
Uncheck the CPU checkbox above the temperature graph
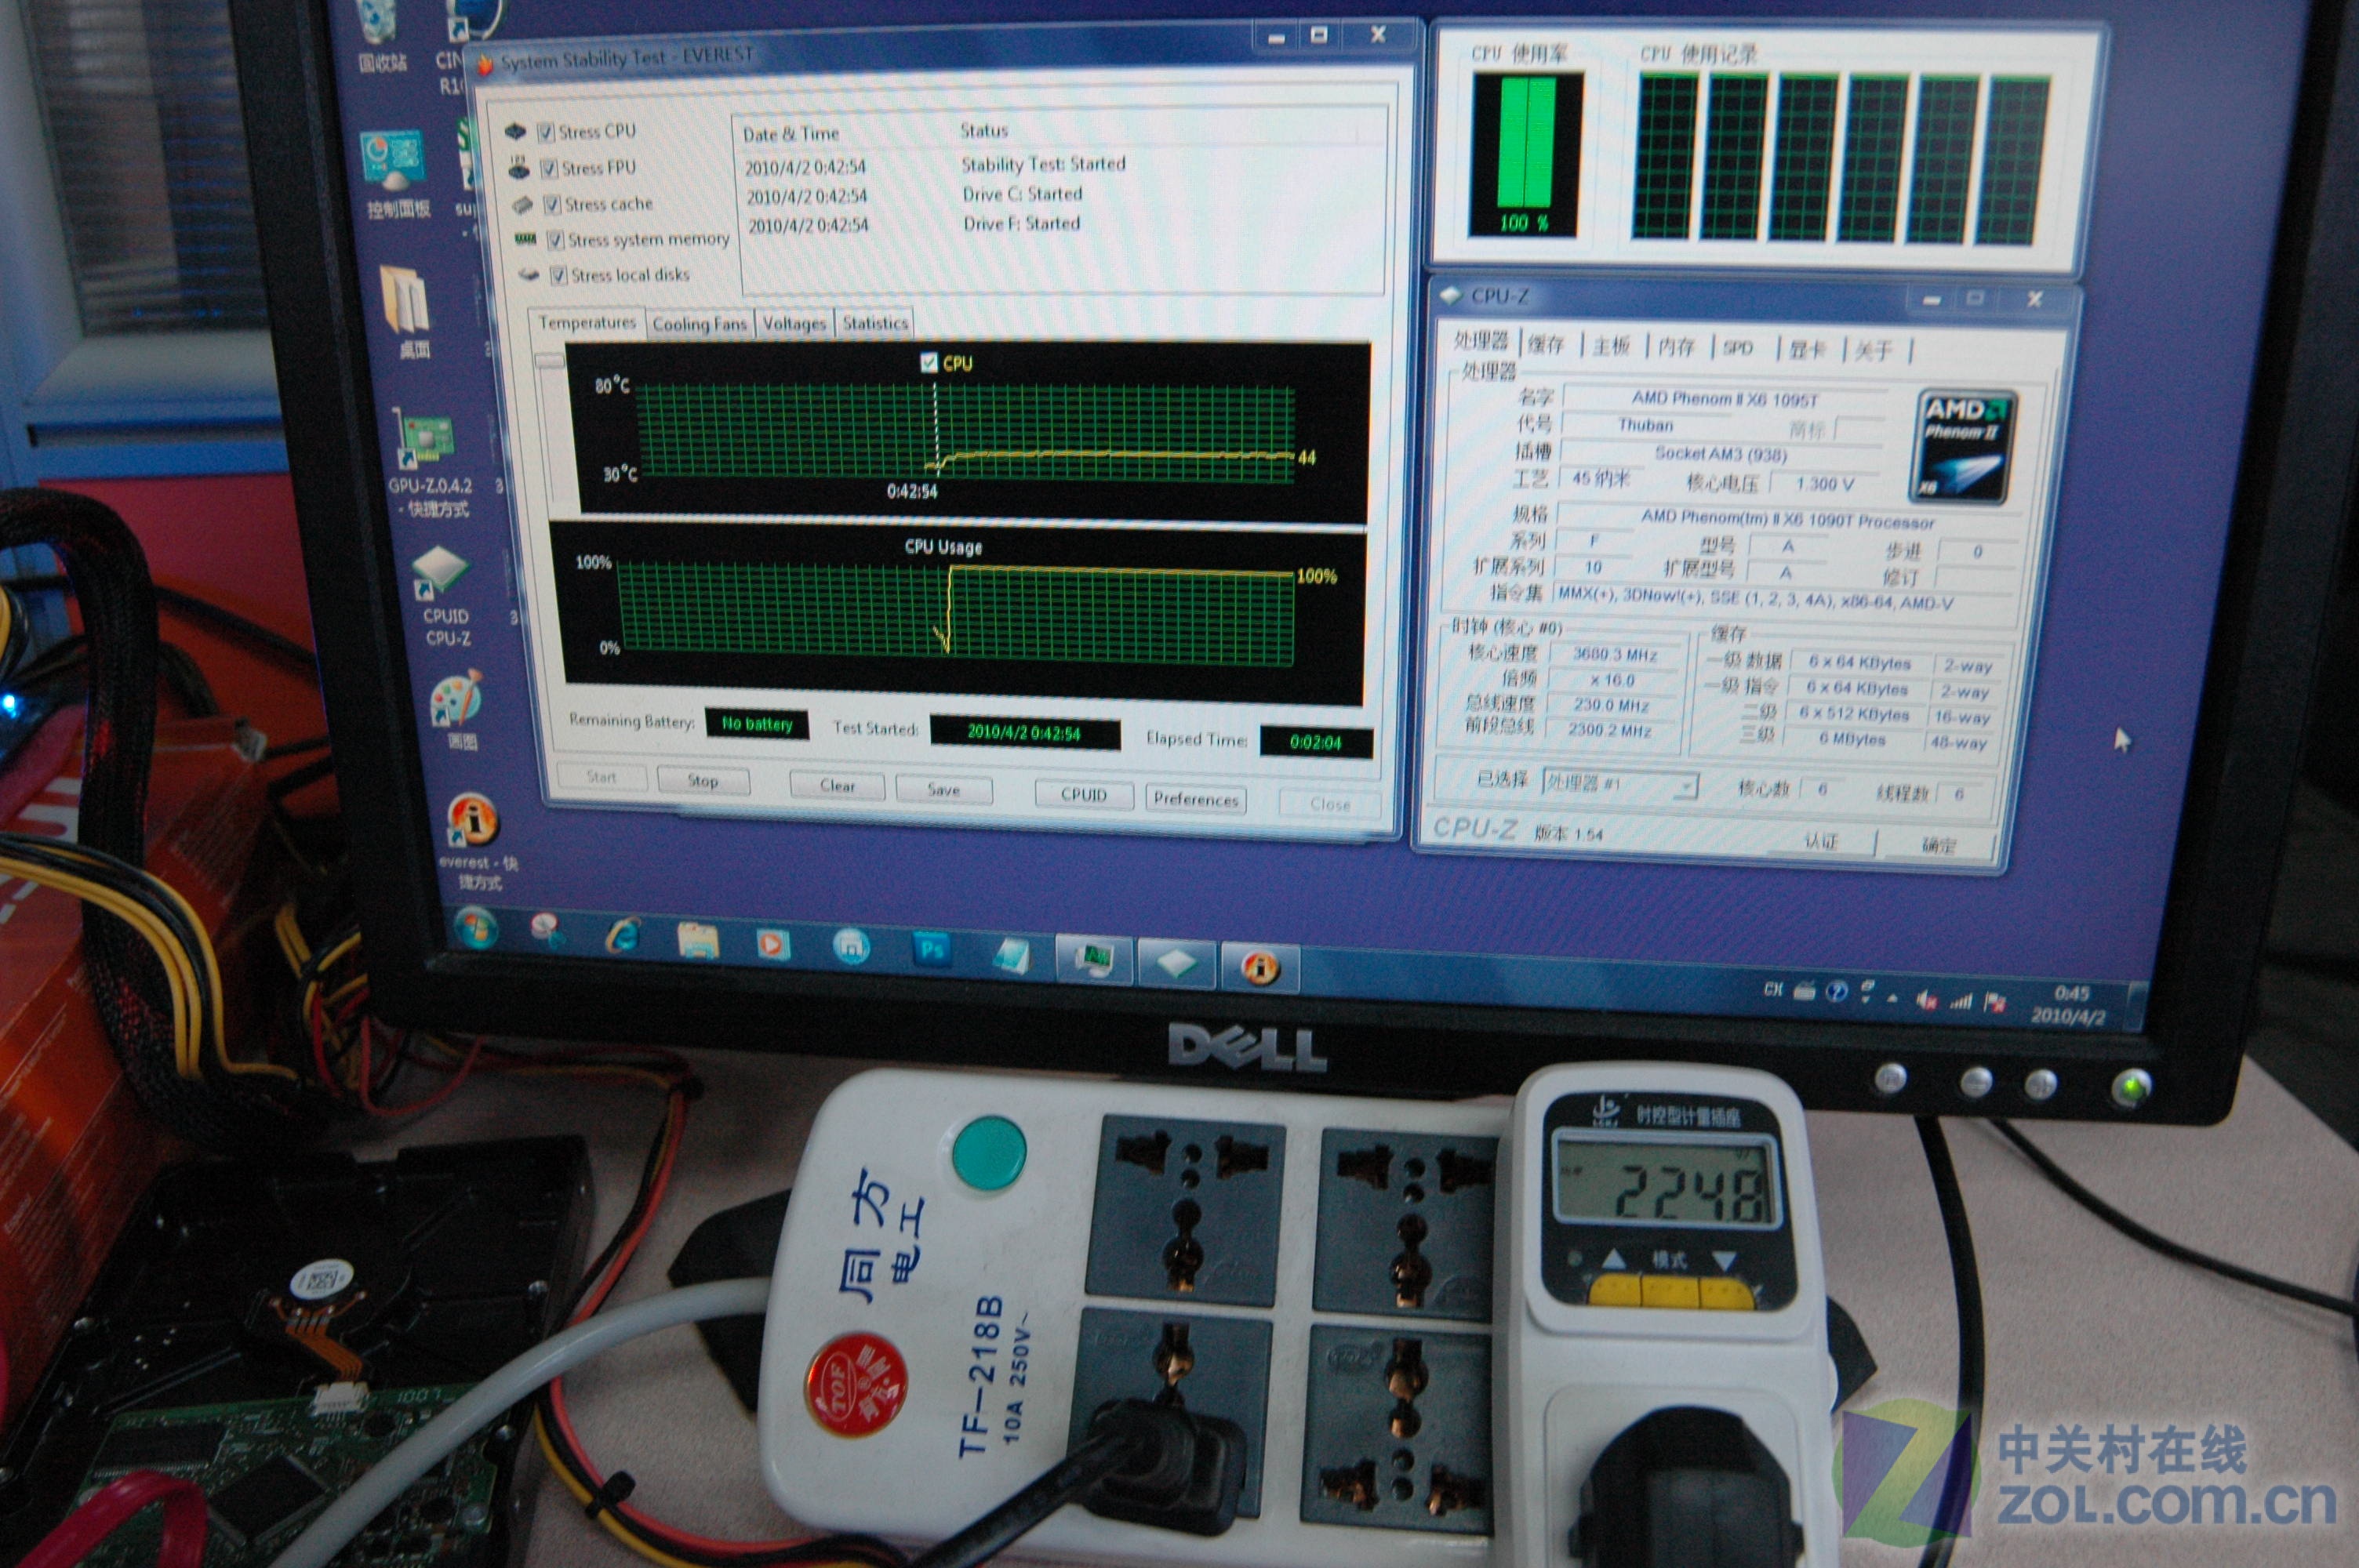(x=929, y=362)
